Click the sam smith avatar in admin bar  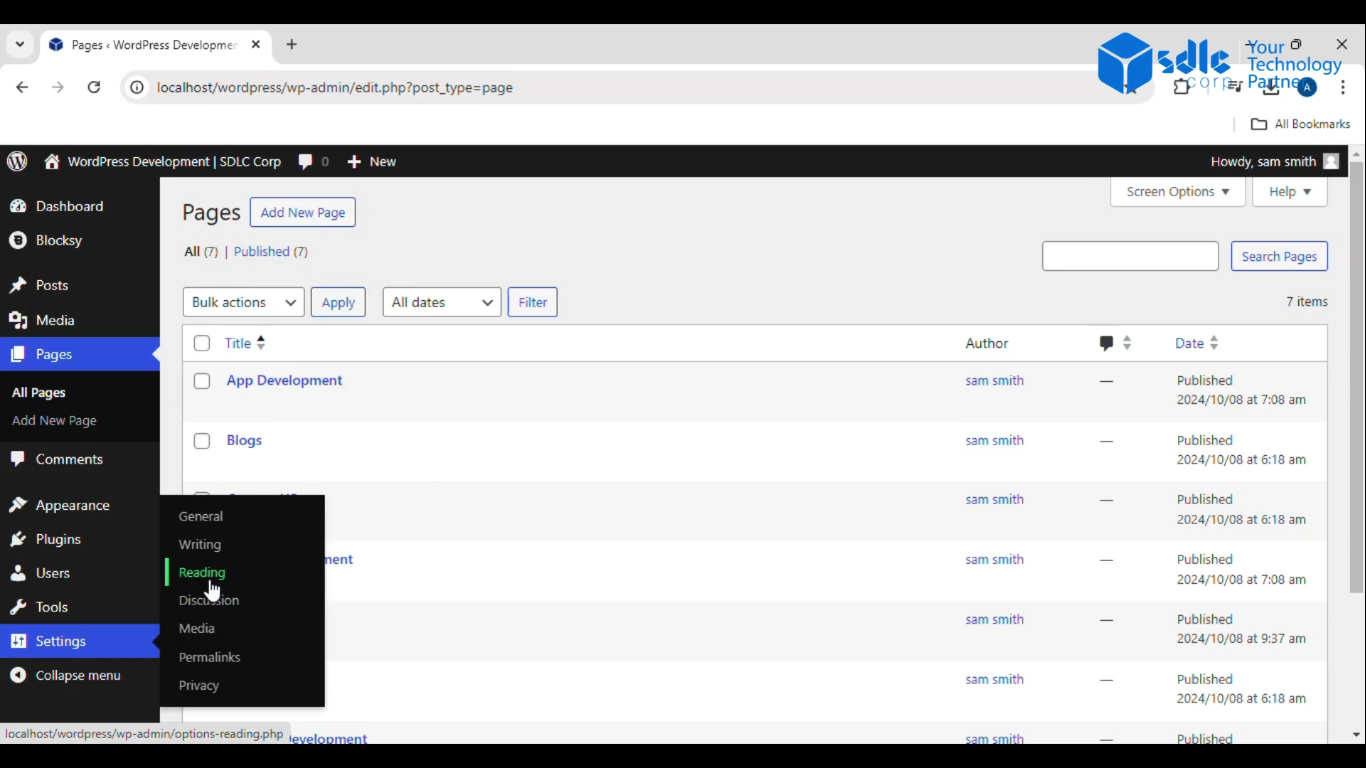[x=1330, y=161]
